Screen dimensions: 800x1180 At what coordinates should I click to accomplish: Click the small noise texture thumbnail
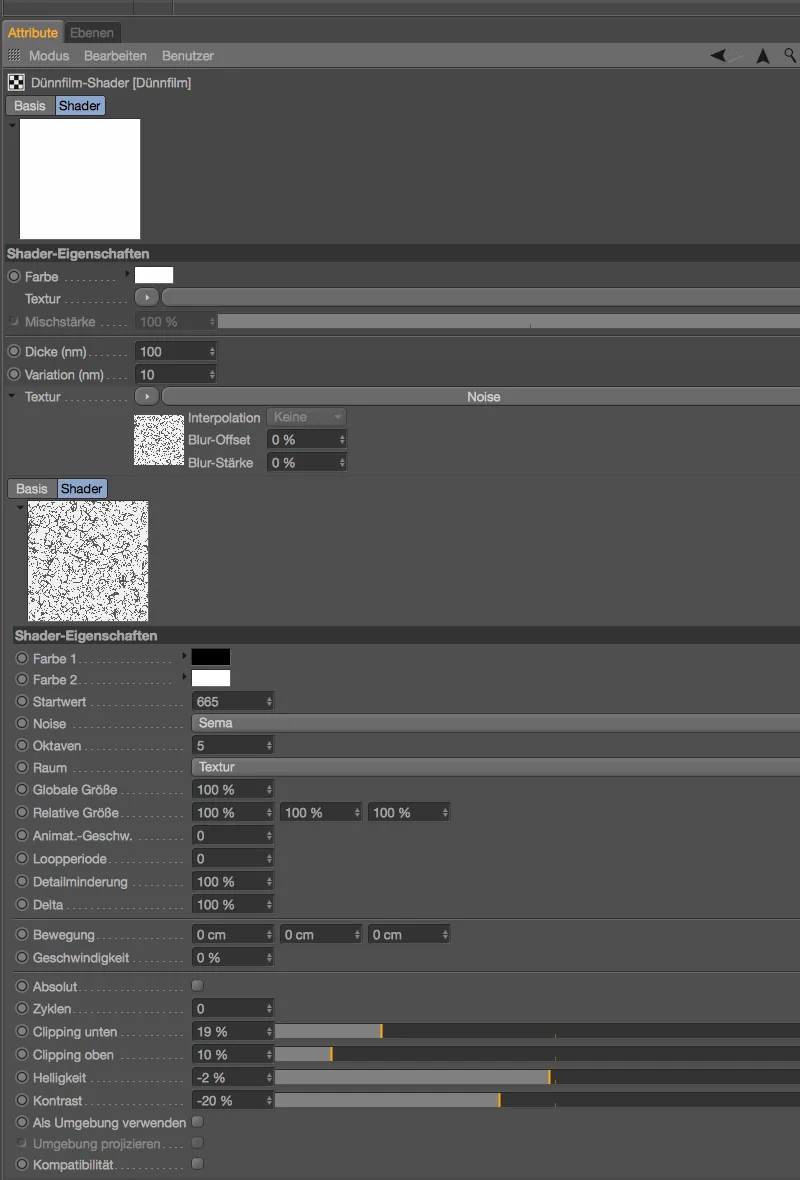click(x=159, y=439)
